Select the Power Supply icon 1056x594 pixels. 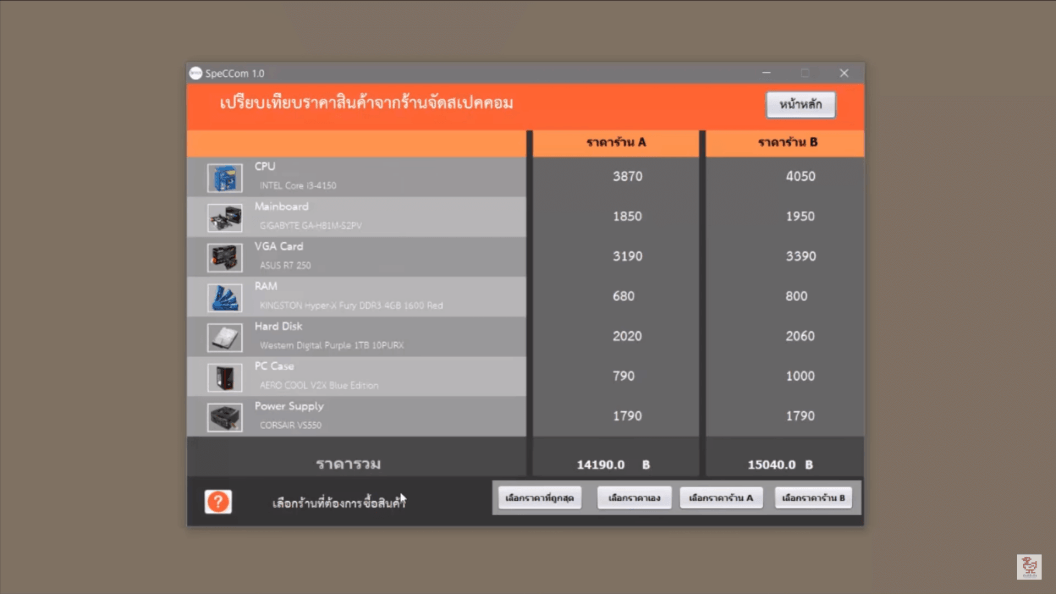coord(225,418)
